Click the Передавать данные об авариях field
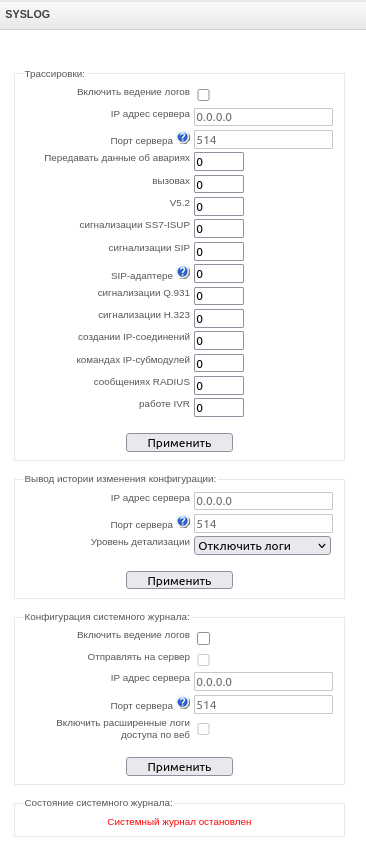This screenshot has width=366, height=842. click(x=219, y=162)
